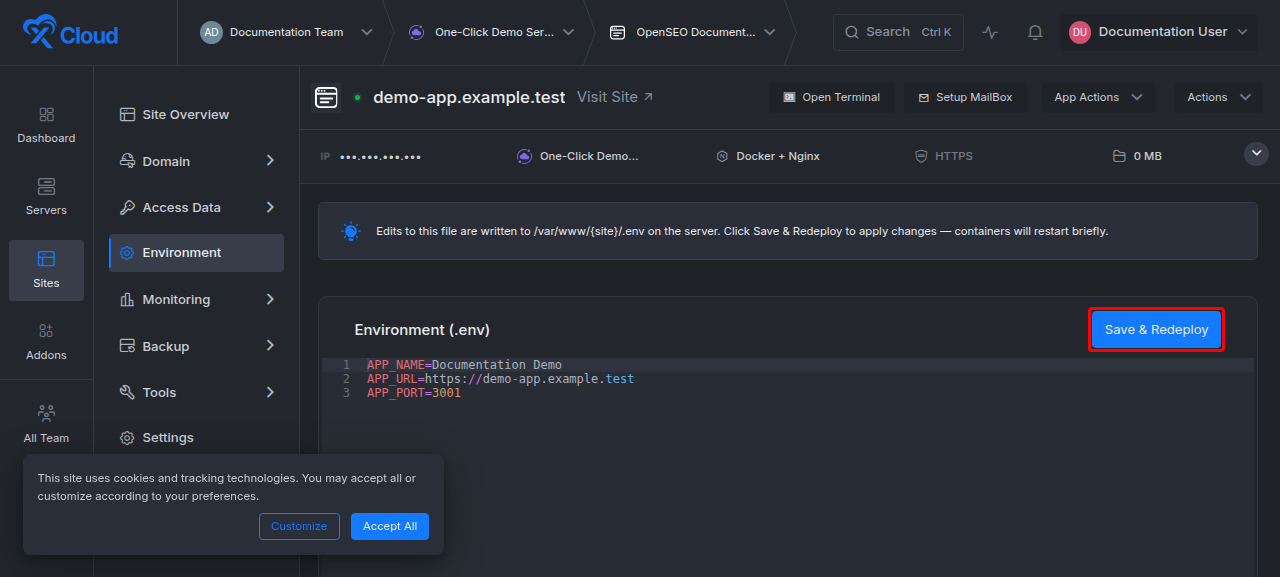
Task: Click Setup MailBox button
Action: (966, 97)
